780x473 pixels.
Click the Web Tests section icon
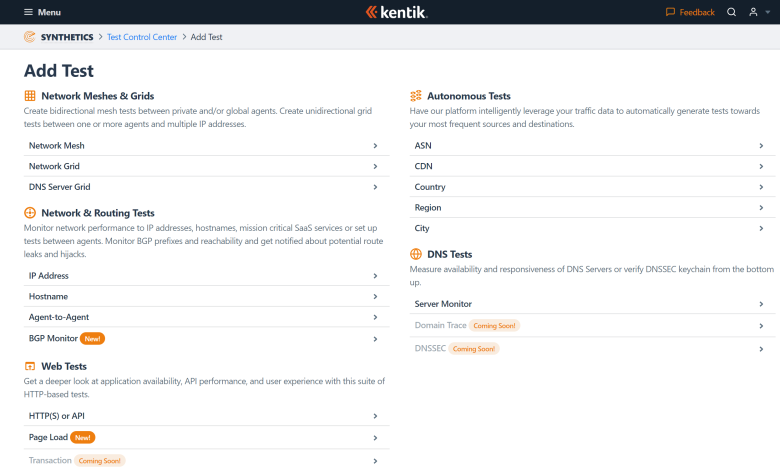(x=30, y=366)
